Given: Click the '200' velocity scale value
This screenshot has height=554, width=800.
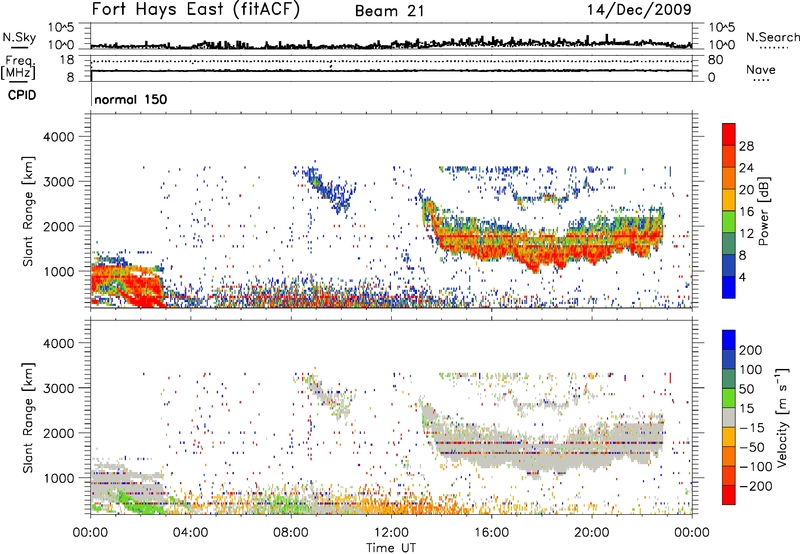Looking at the screenshot, I should coord(751,350).
